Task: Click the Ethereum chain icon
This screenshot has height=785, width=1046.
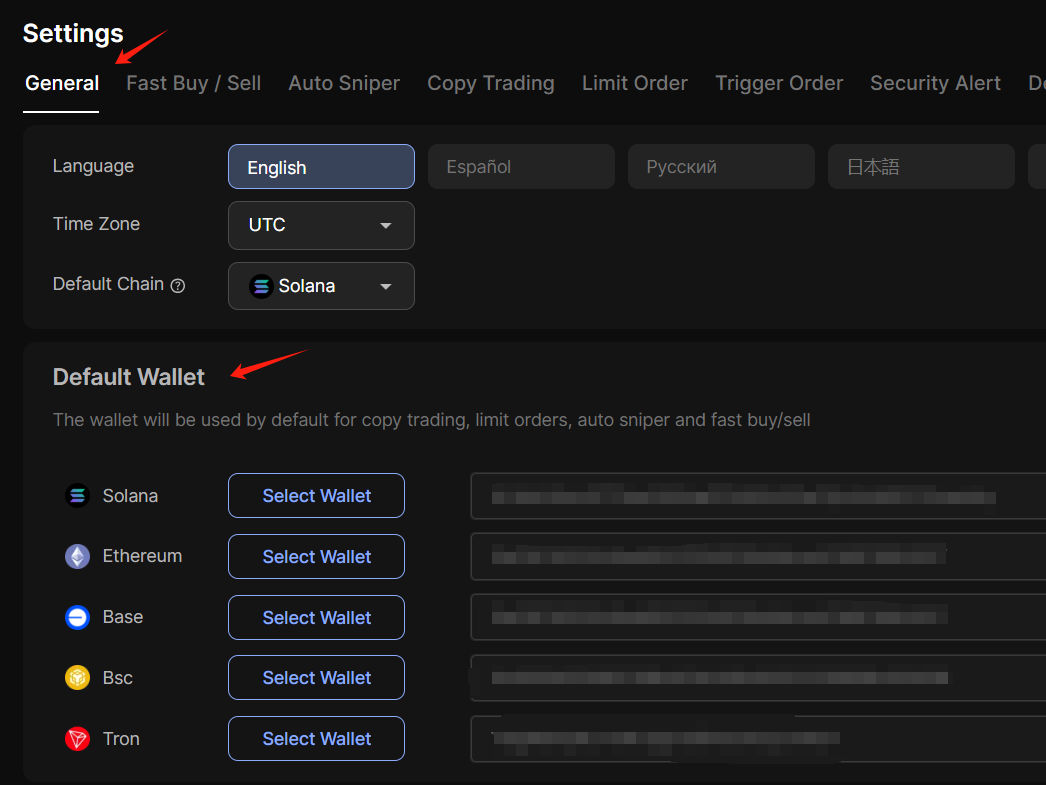Action: point(77,557)
